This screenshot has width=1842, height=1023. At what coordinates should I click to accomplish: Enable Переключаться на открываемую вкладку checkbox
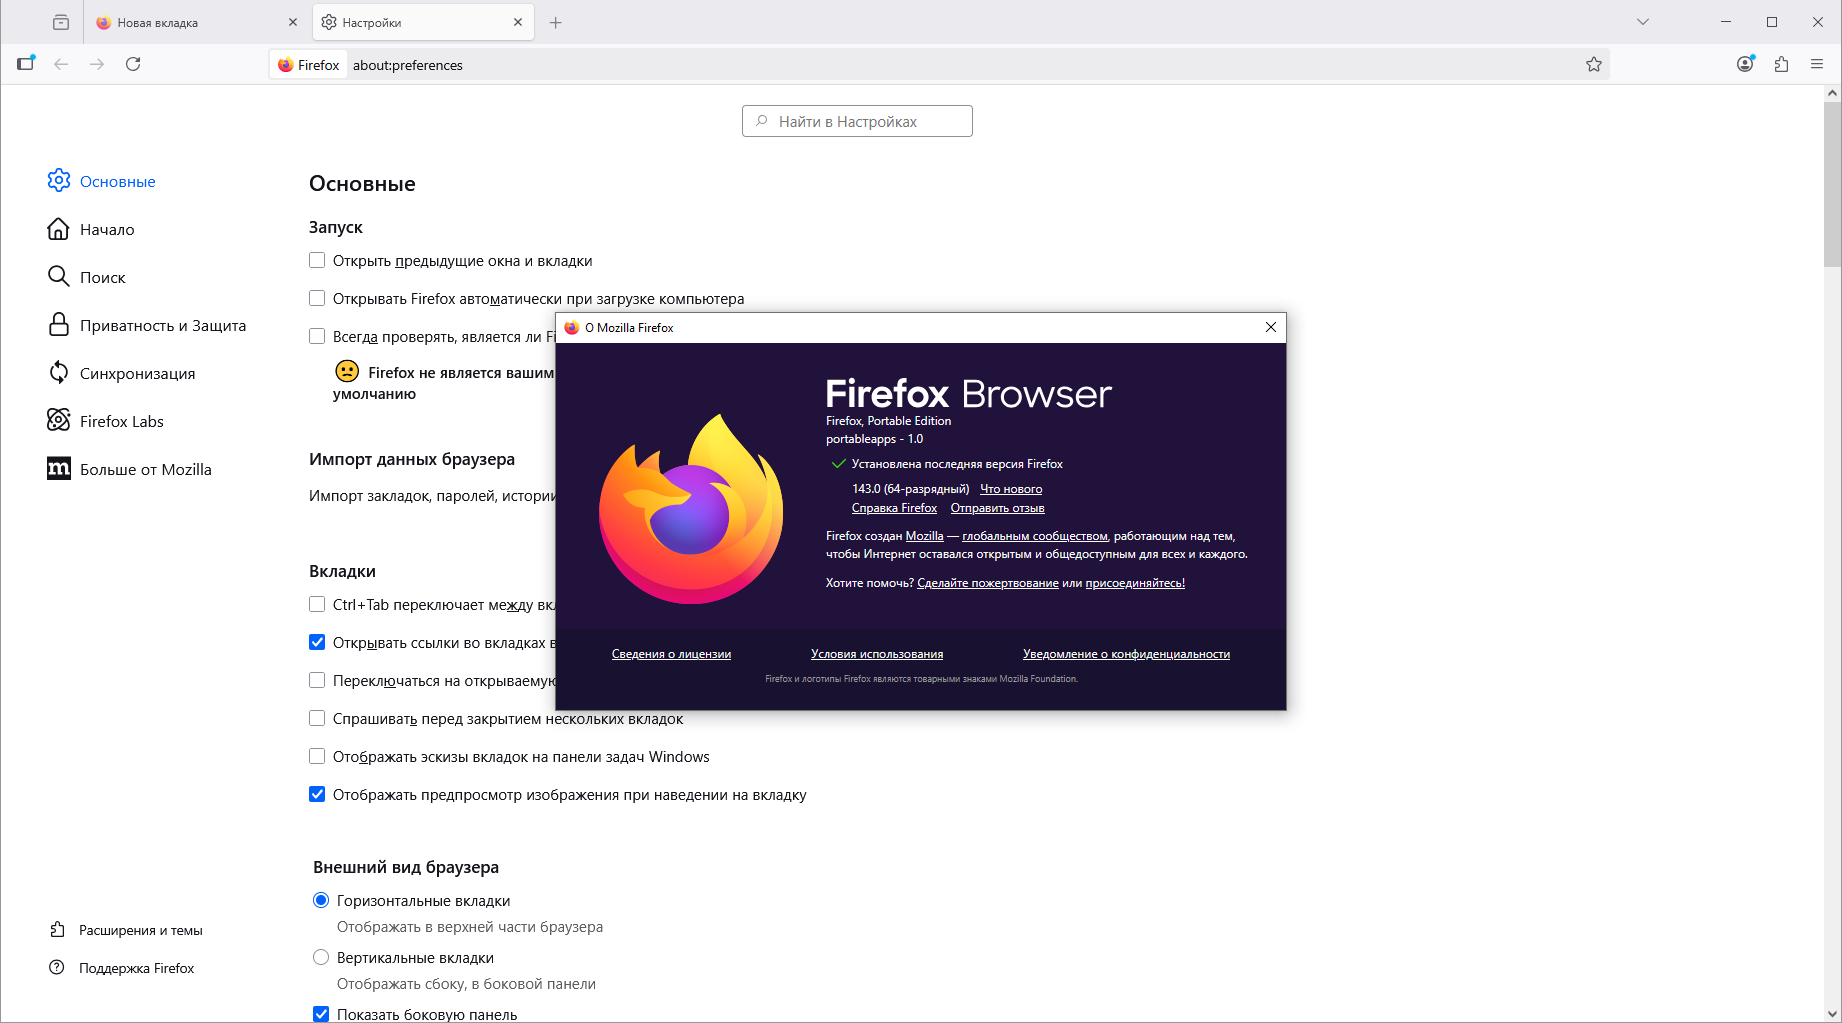(x=317, y=680)
